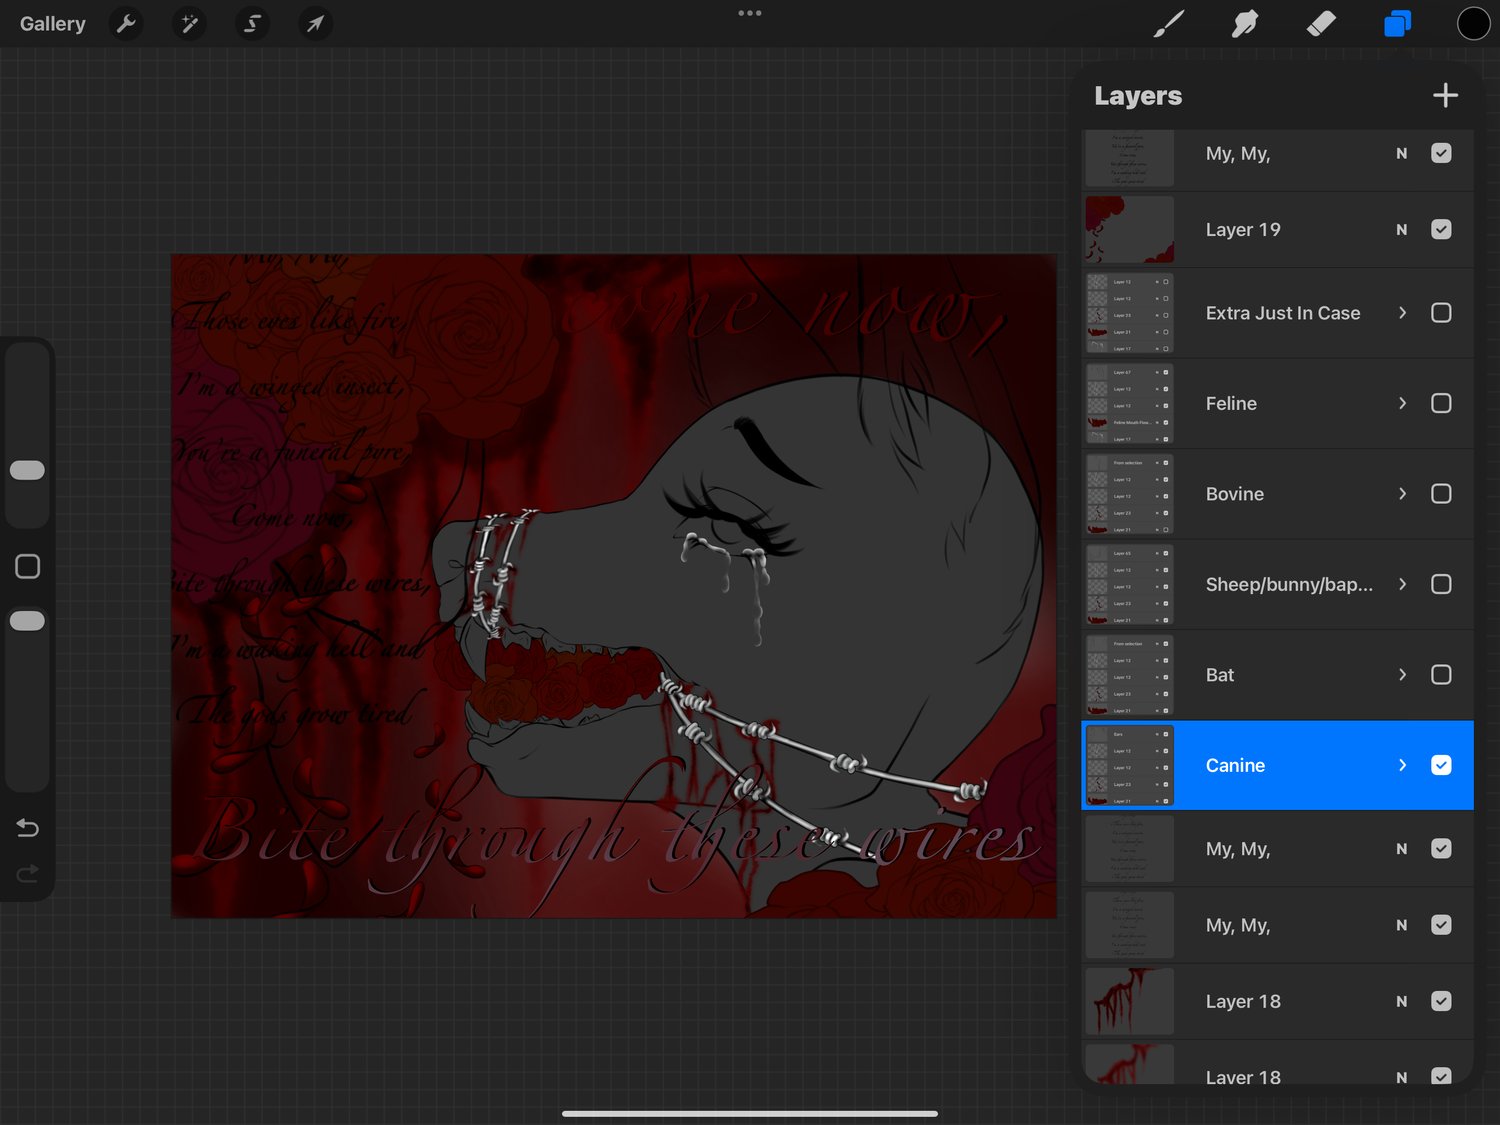Expand the Bovine layer group

(1402, 494)
